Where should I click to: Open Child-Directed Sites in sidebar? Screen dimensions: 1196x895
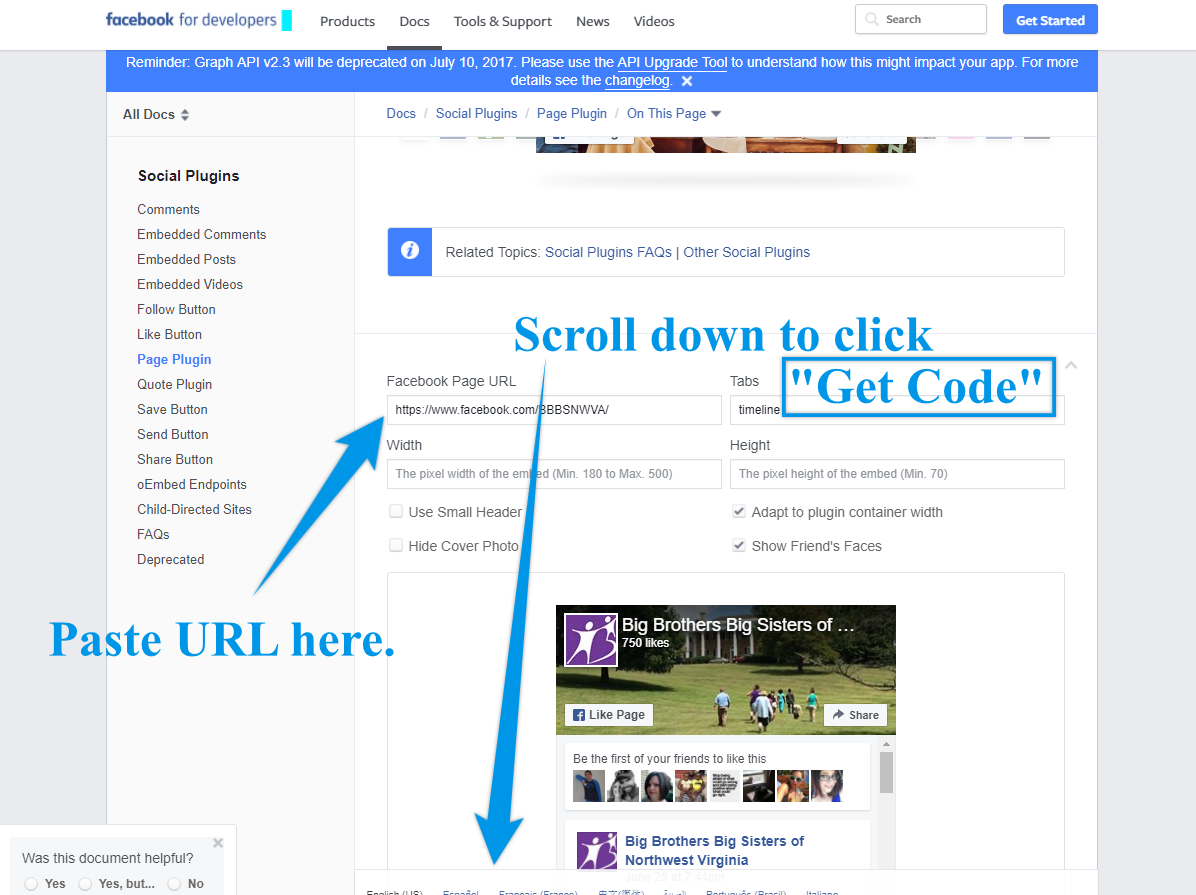194,509
